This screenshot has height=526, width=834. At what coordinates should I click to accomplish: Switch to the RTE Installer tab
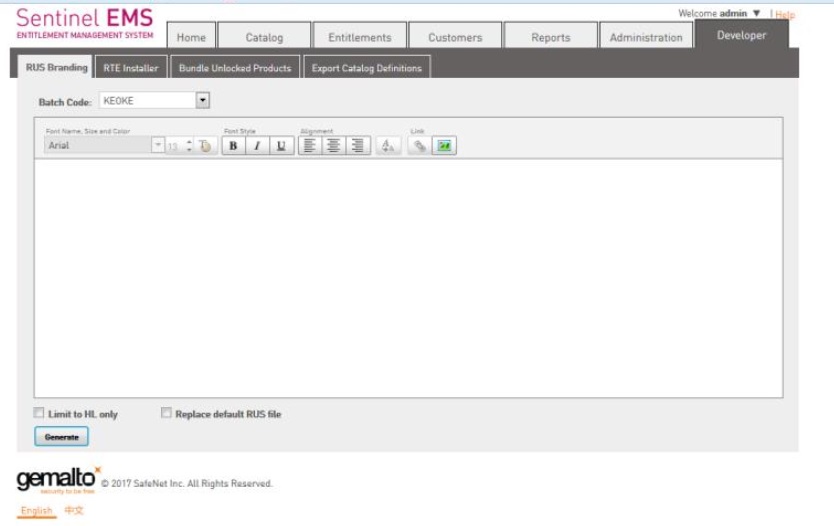click(131, 68)
